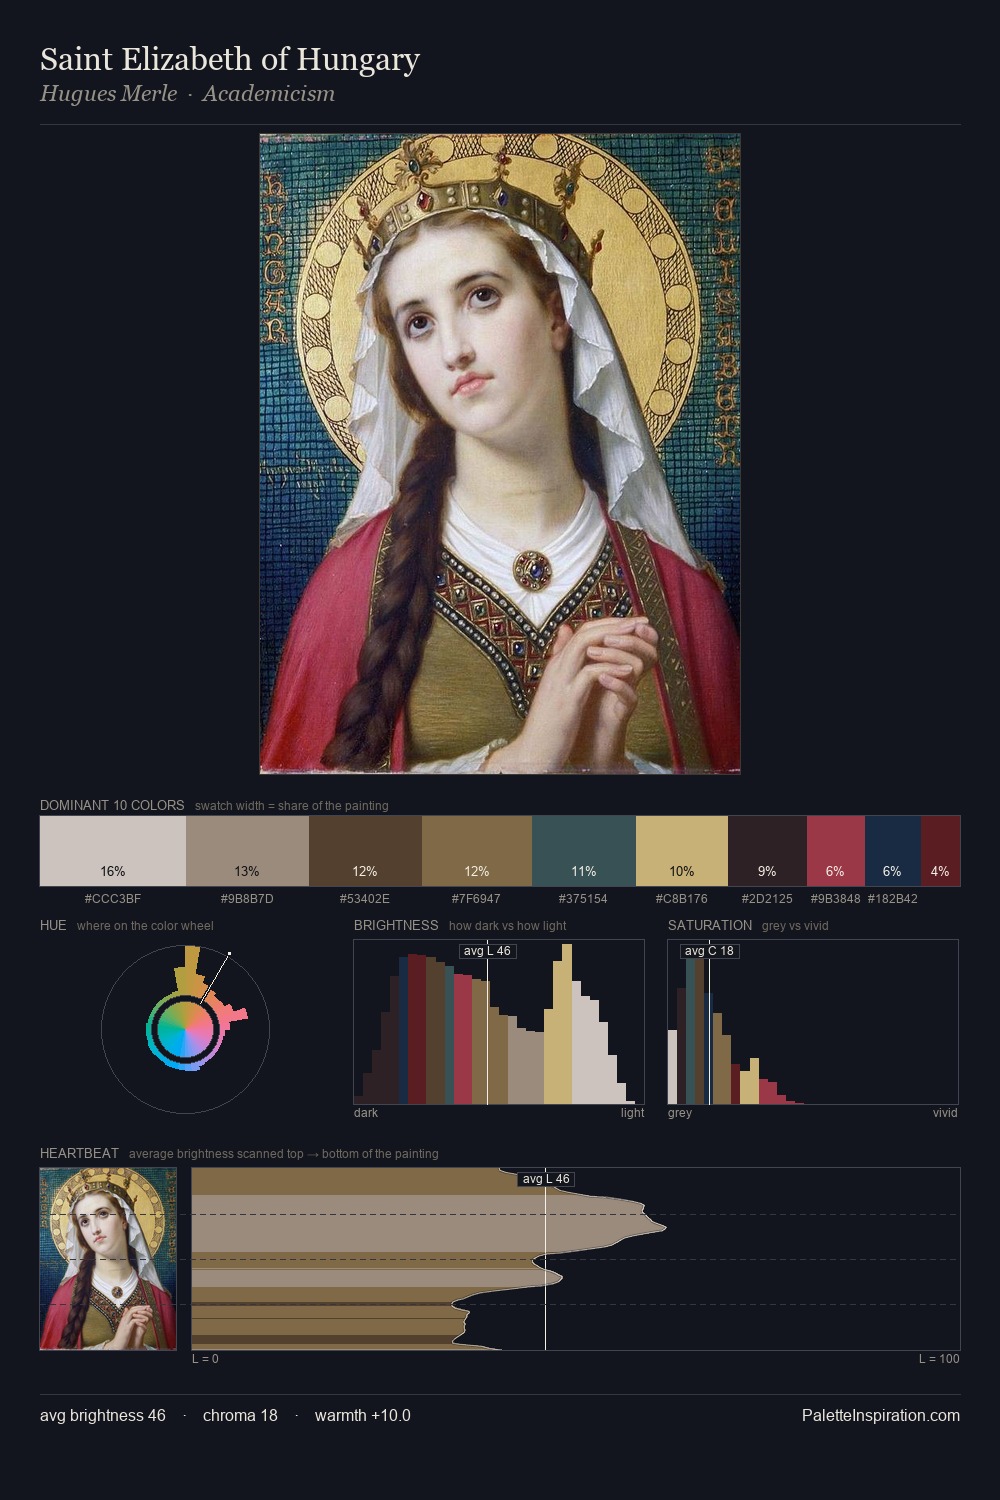
Task: Click the 'L = 100' axis label
Action: tap(939, 1359)
